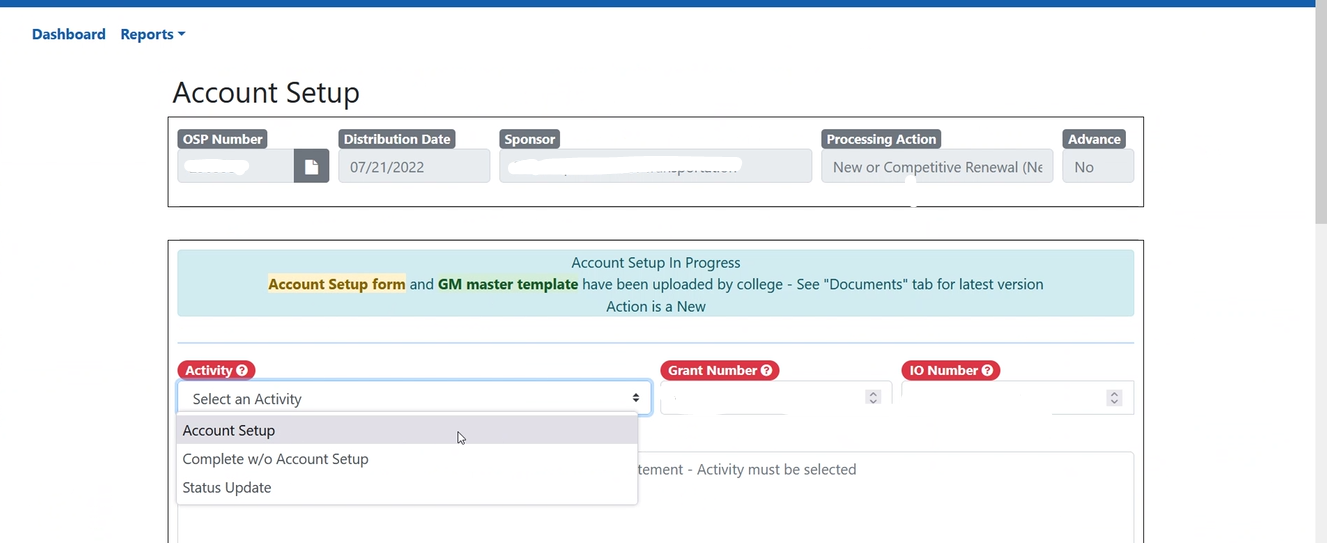Viewport: 1327px width, 543px height.
Task: Open the OSP Number document icon
Action: pos(311,167)
